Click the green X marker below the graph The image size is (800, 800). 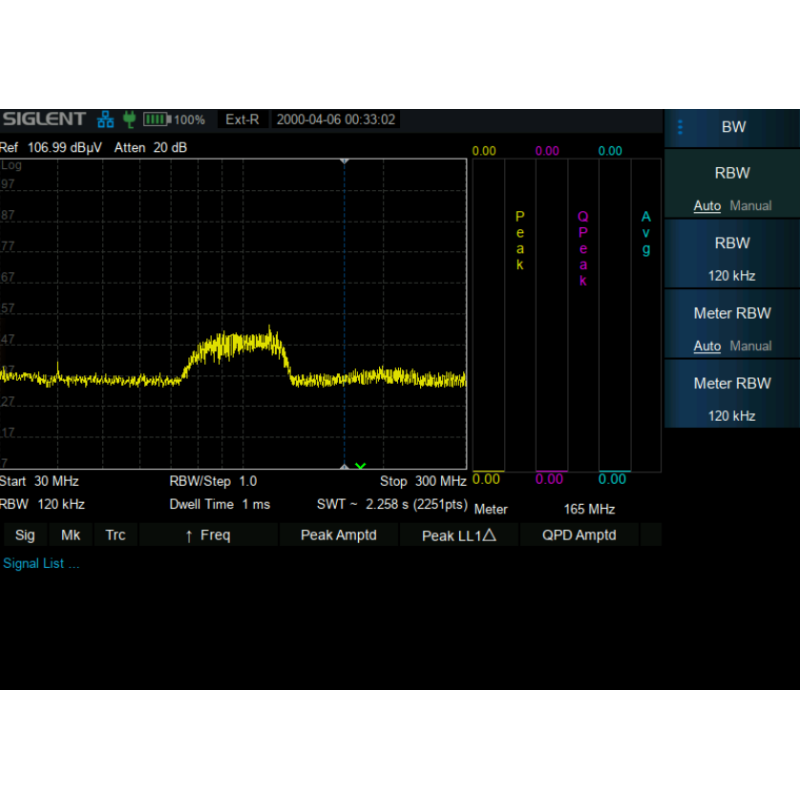point(360,466)
